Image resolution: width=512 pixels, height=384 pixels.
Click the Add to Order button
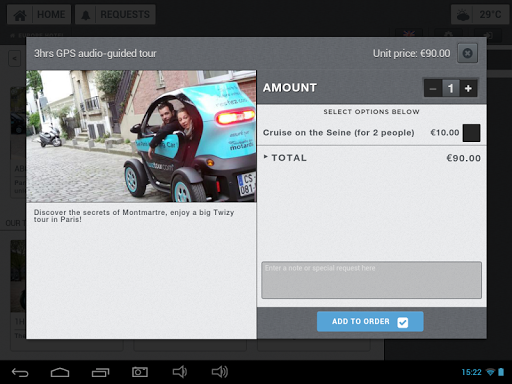pyautogui.click(x=370, y=321)
